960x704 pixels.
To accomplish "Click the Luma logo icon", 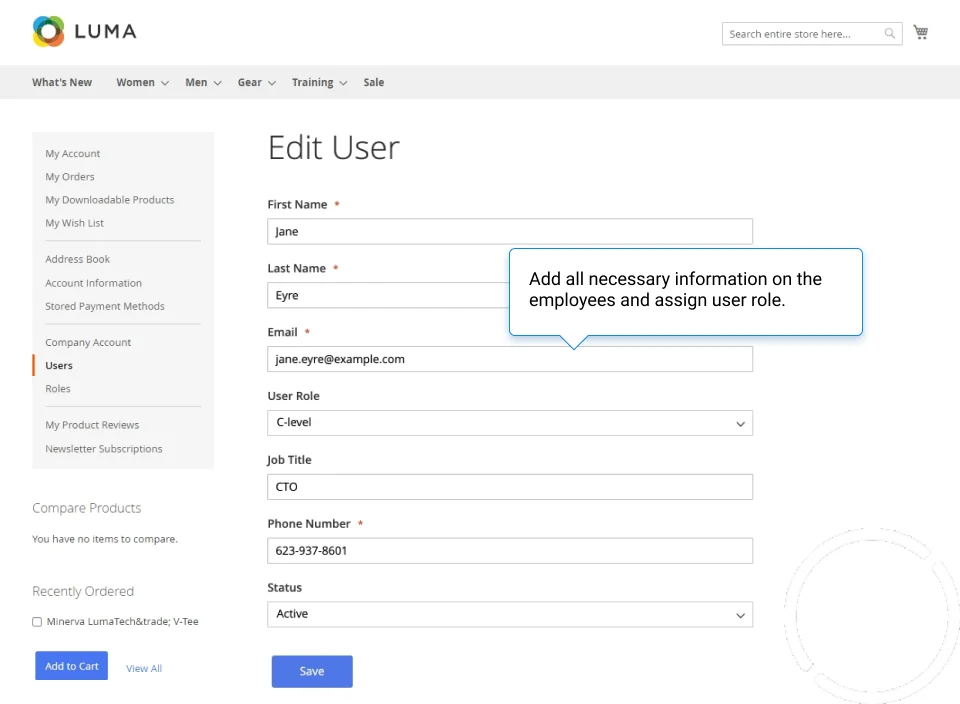I will (48, 32).
